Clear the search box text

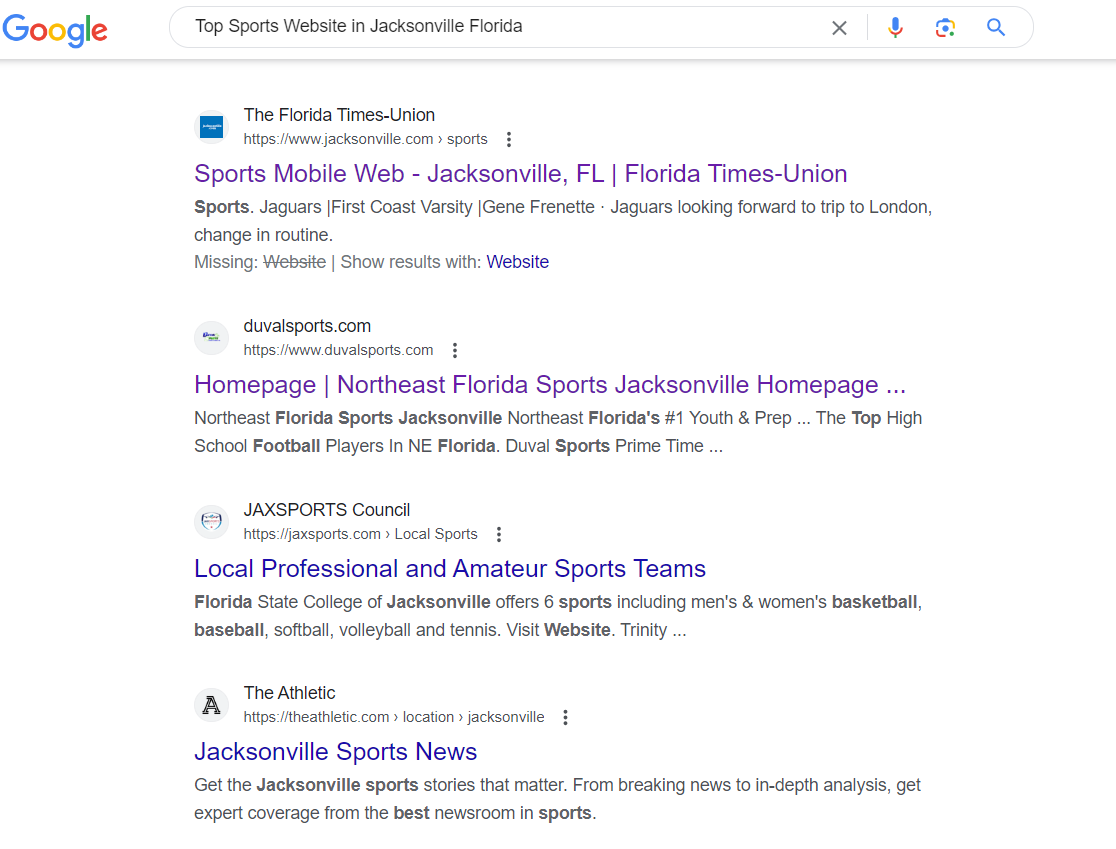click(839, 28)
